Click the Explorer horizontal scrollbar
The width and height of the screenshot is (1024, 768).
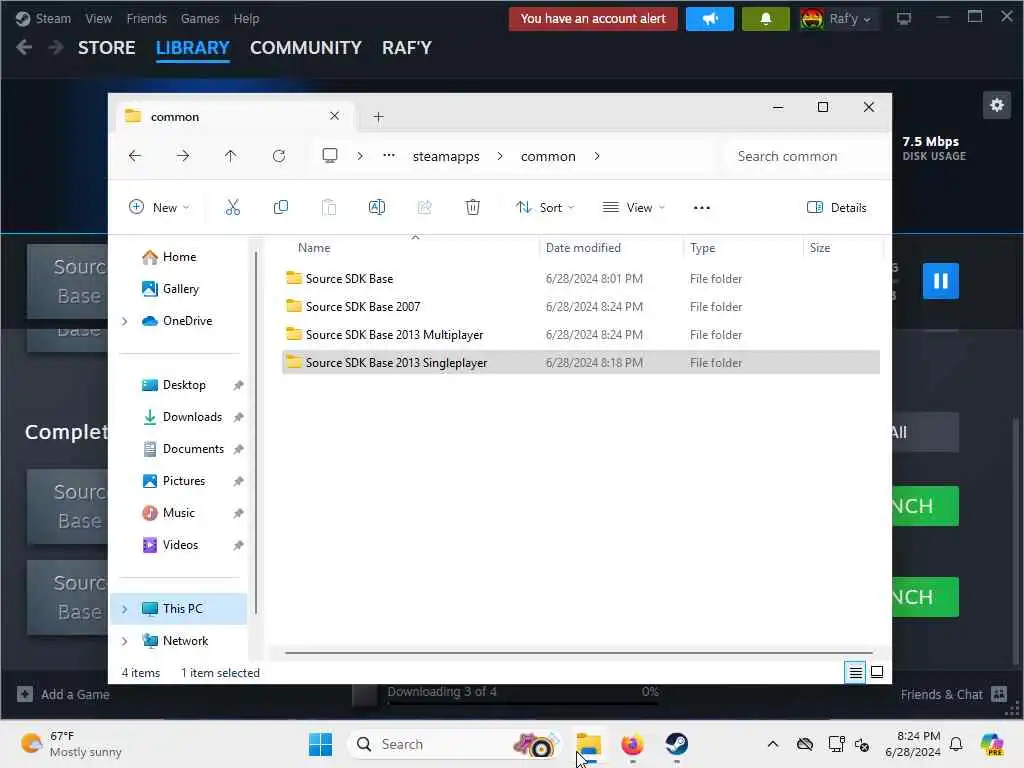[x=579, y=652]
